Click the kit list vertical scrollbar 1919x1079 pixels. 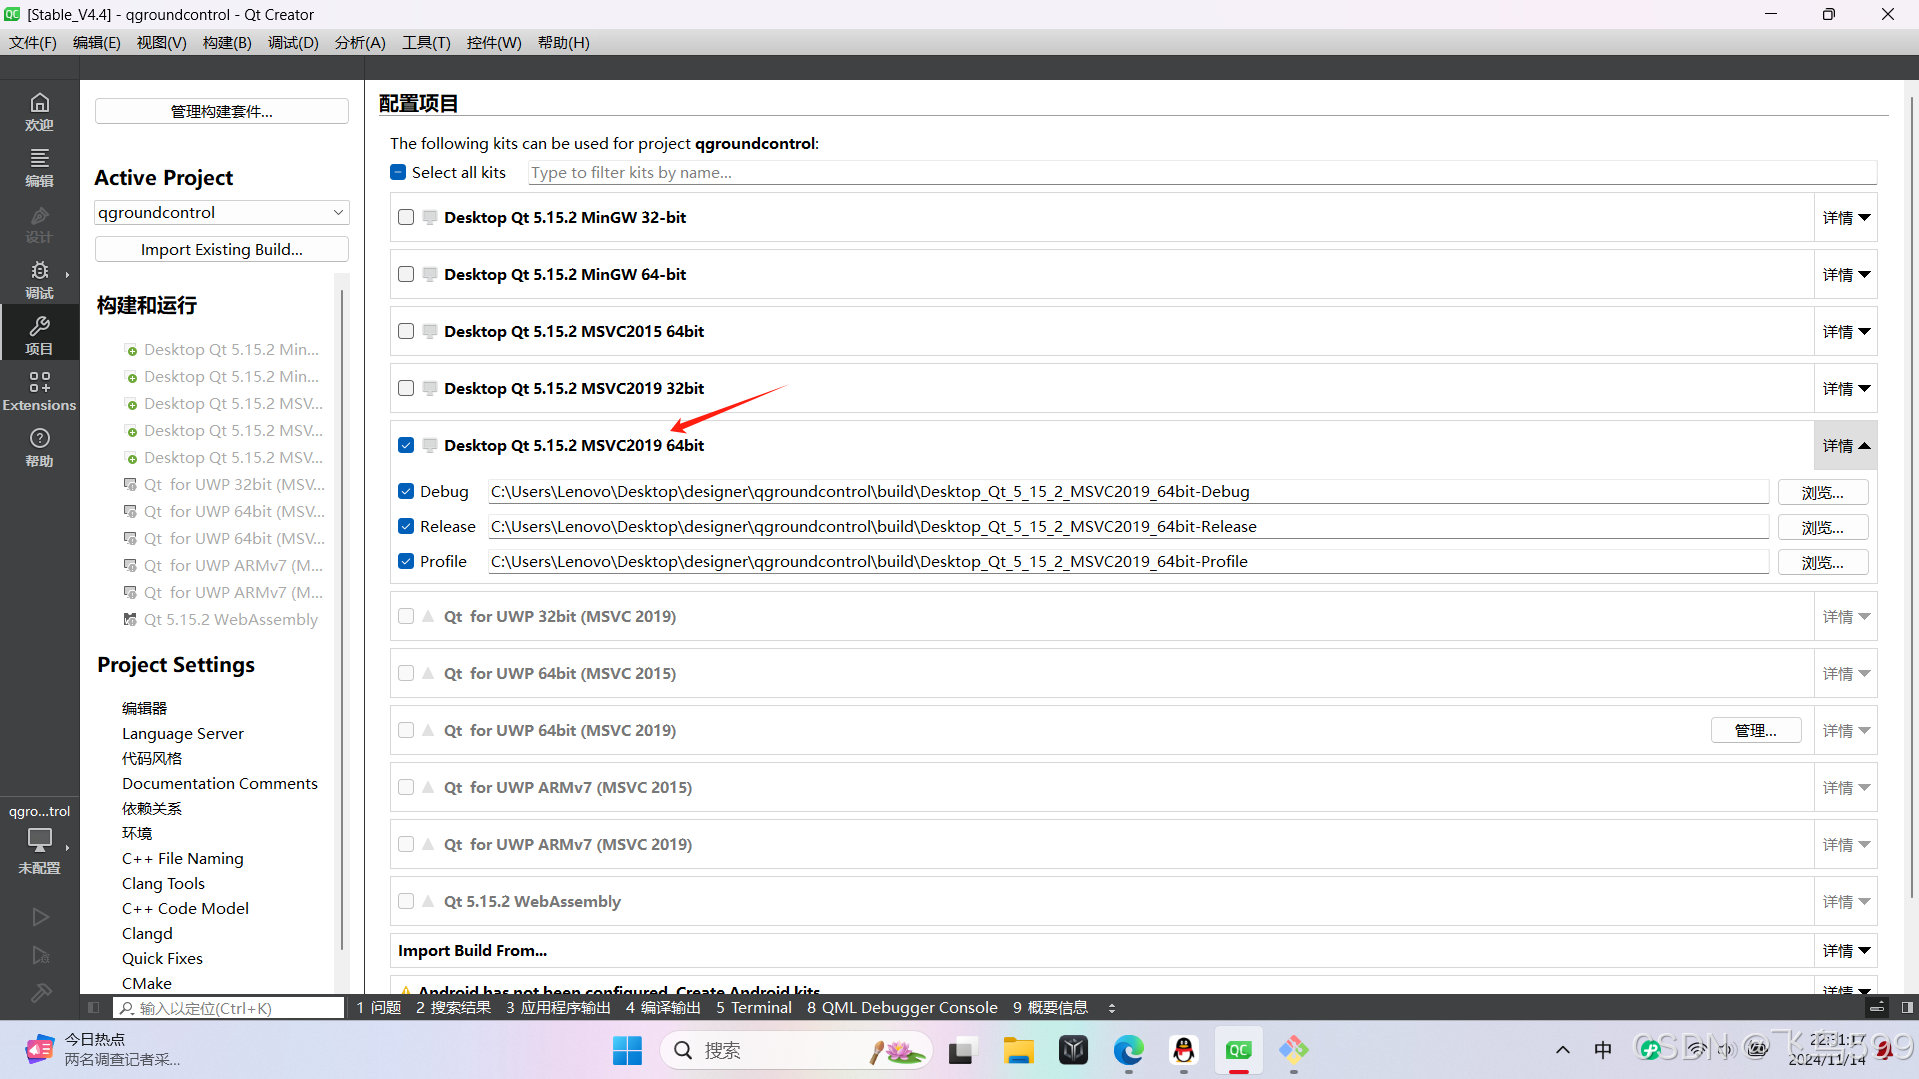1911,497
